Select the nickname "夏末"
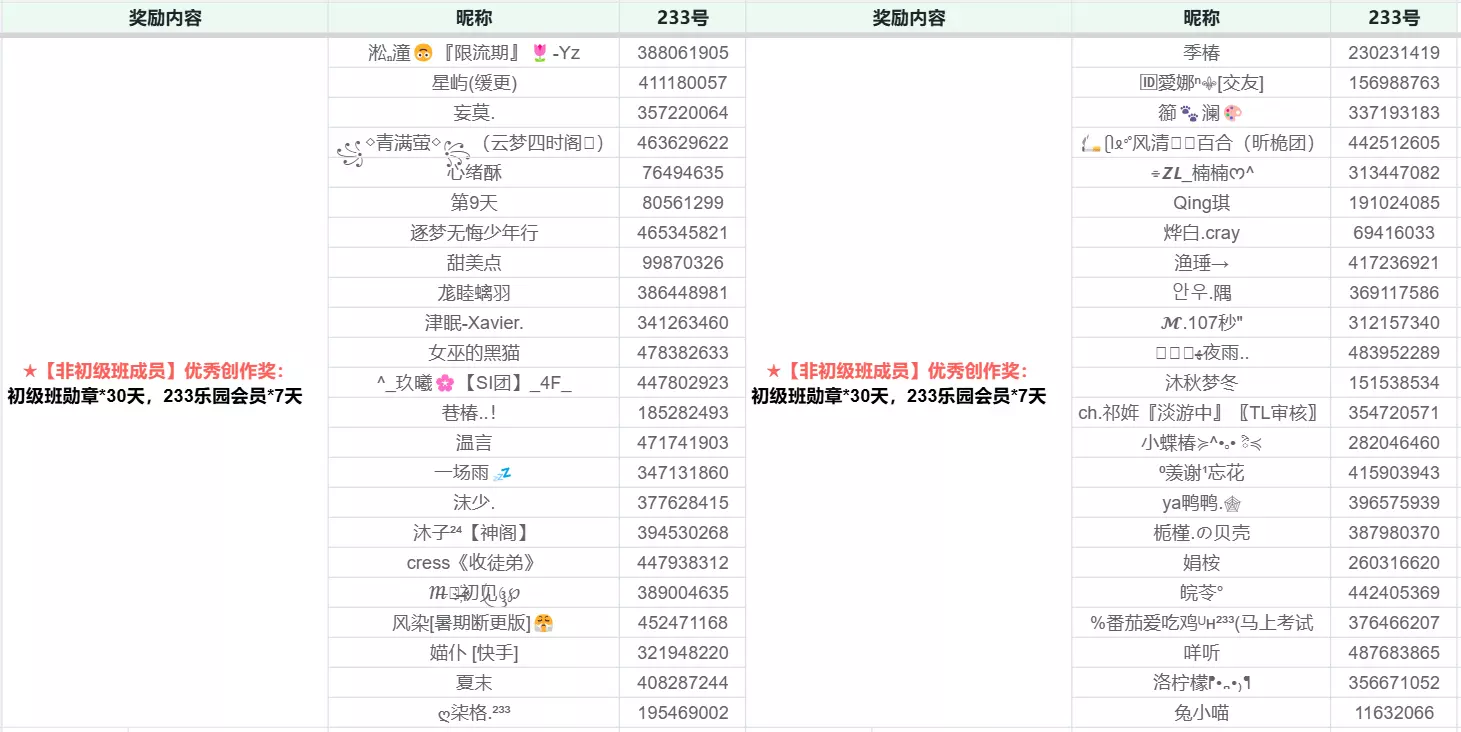 coord(474,683)
